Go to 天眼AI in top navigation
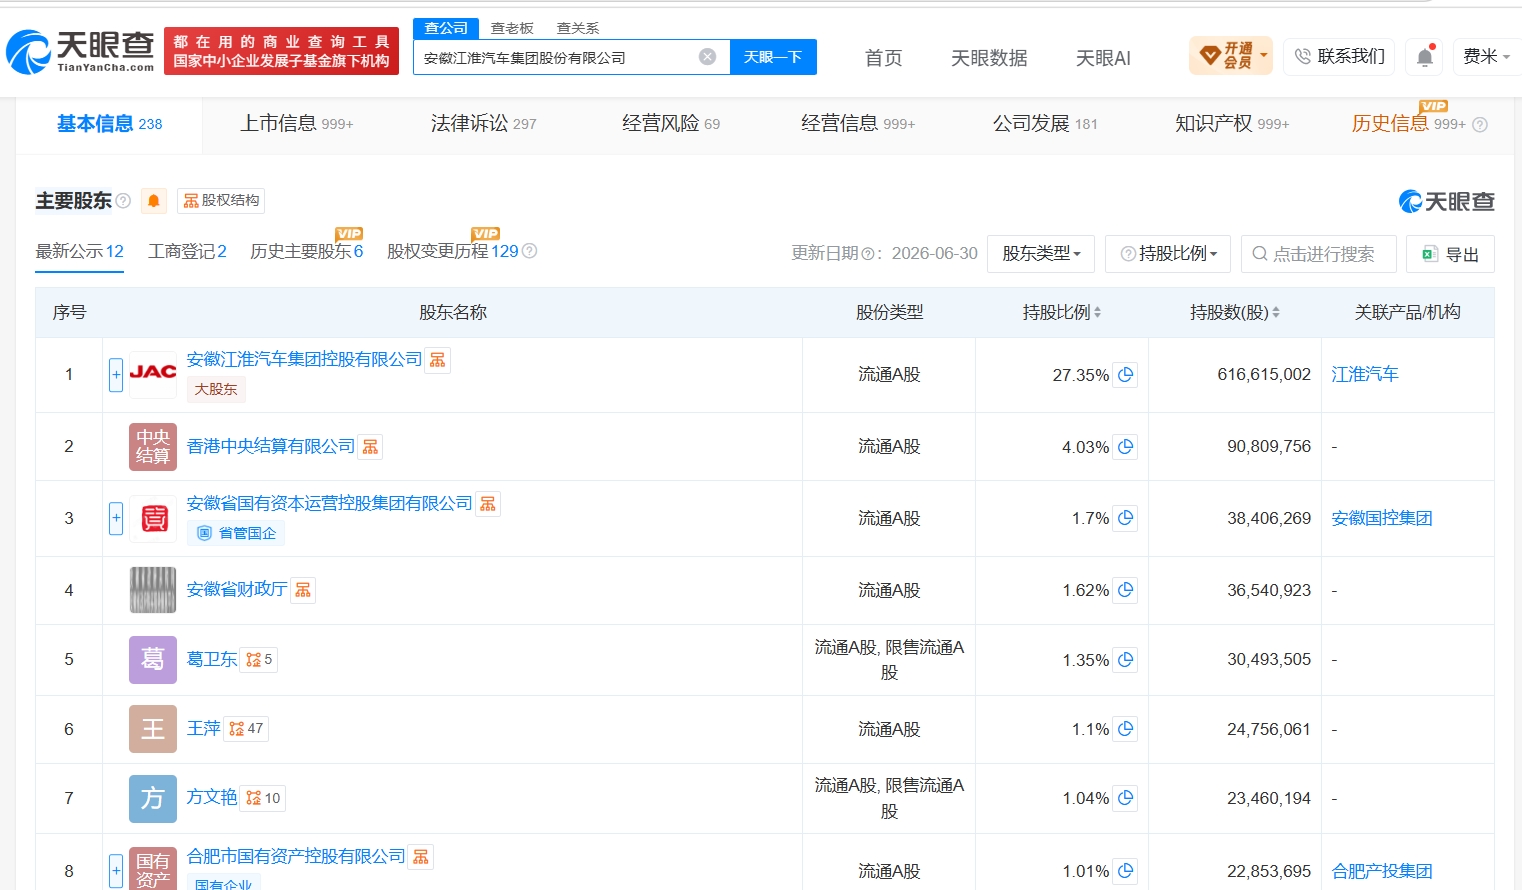The height and width of the screenshot is (890, 1522). pyautogui.click(x=1103, y=58)
